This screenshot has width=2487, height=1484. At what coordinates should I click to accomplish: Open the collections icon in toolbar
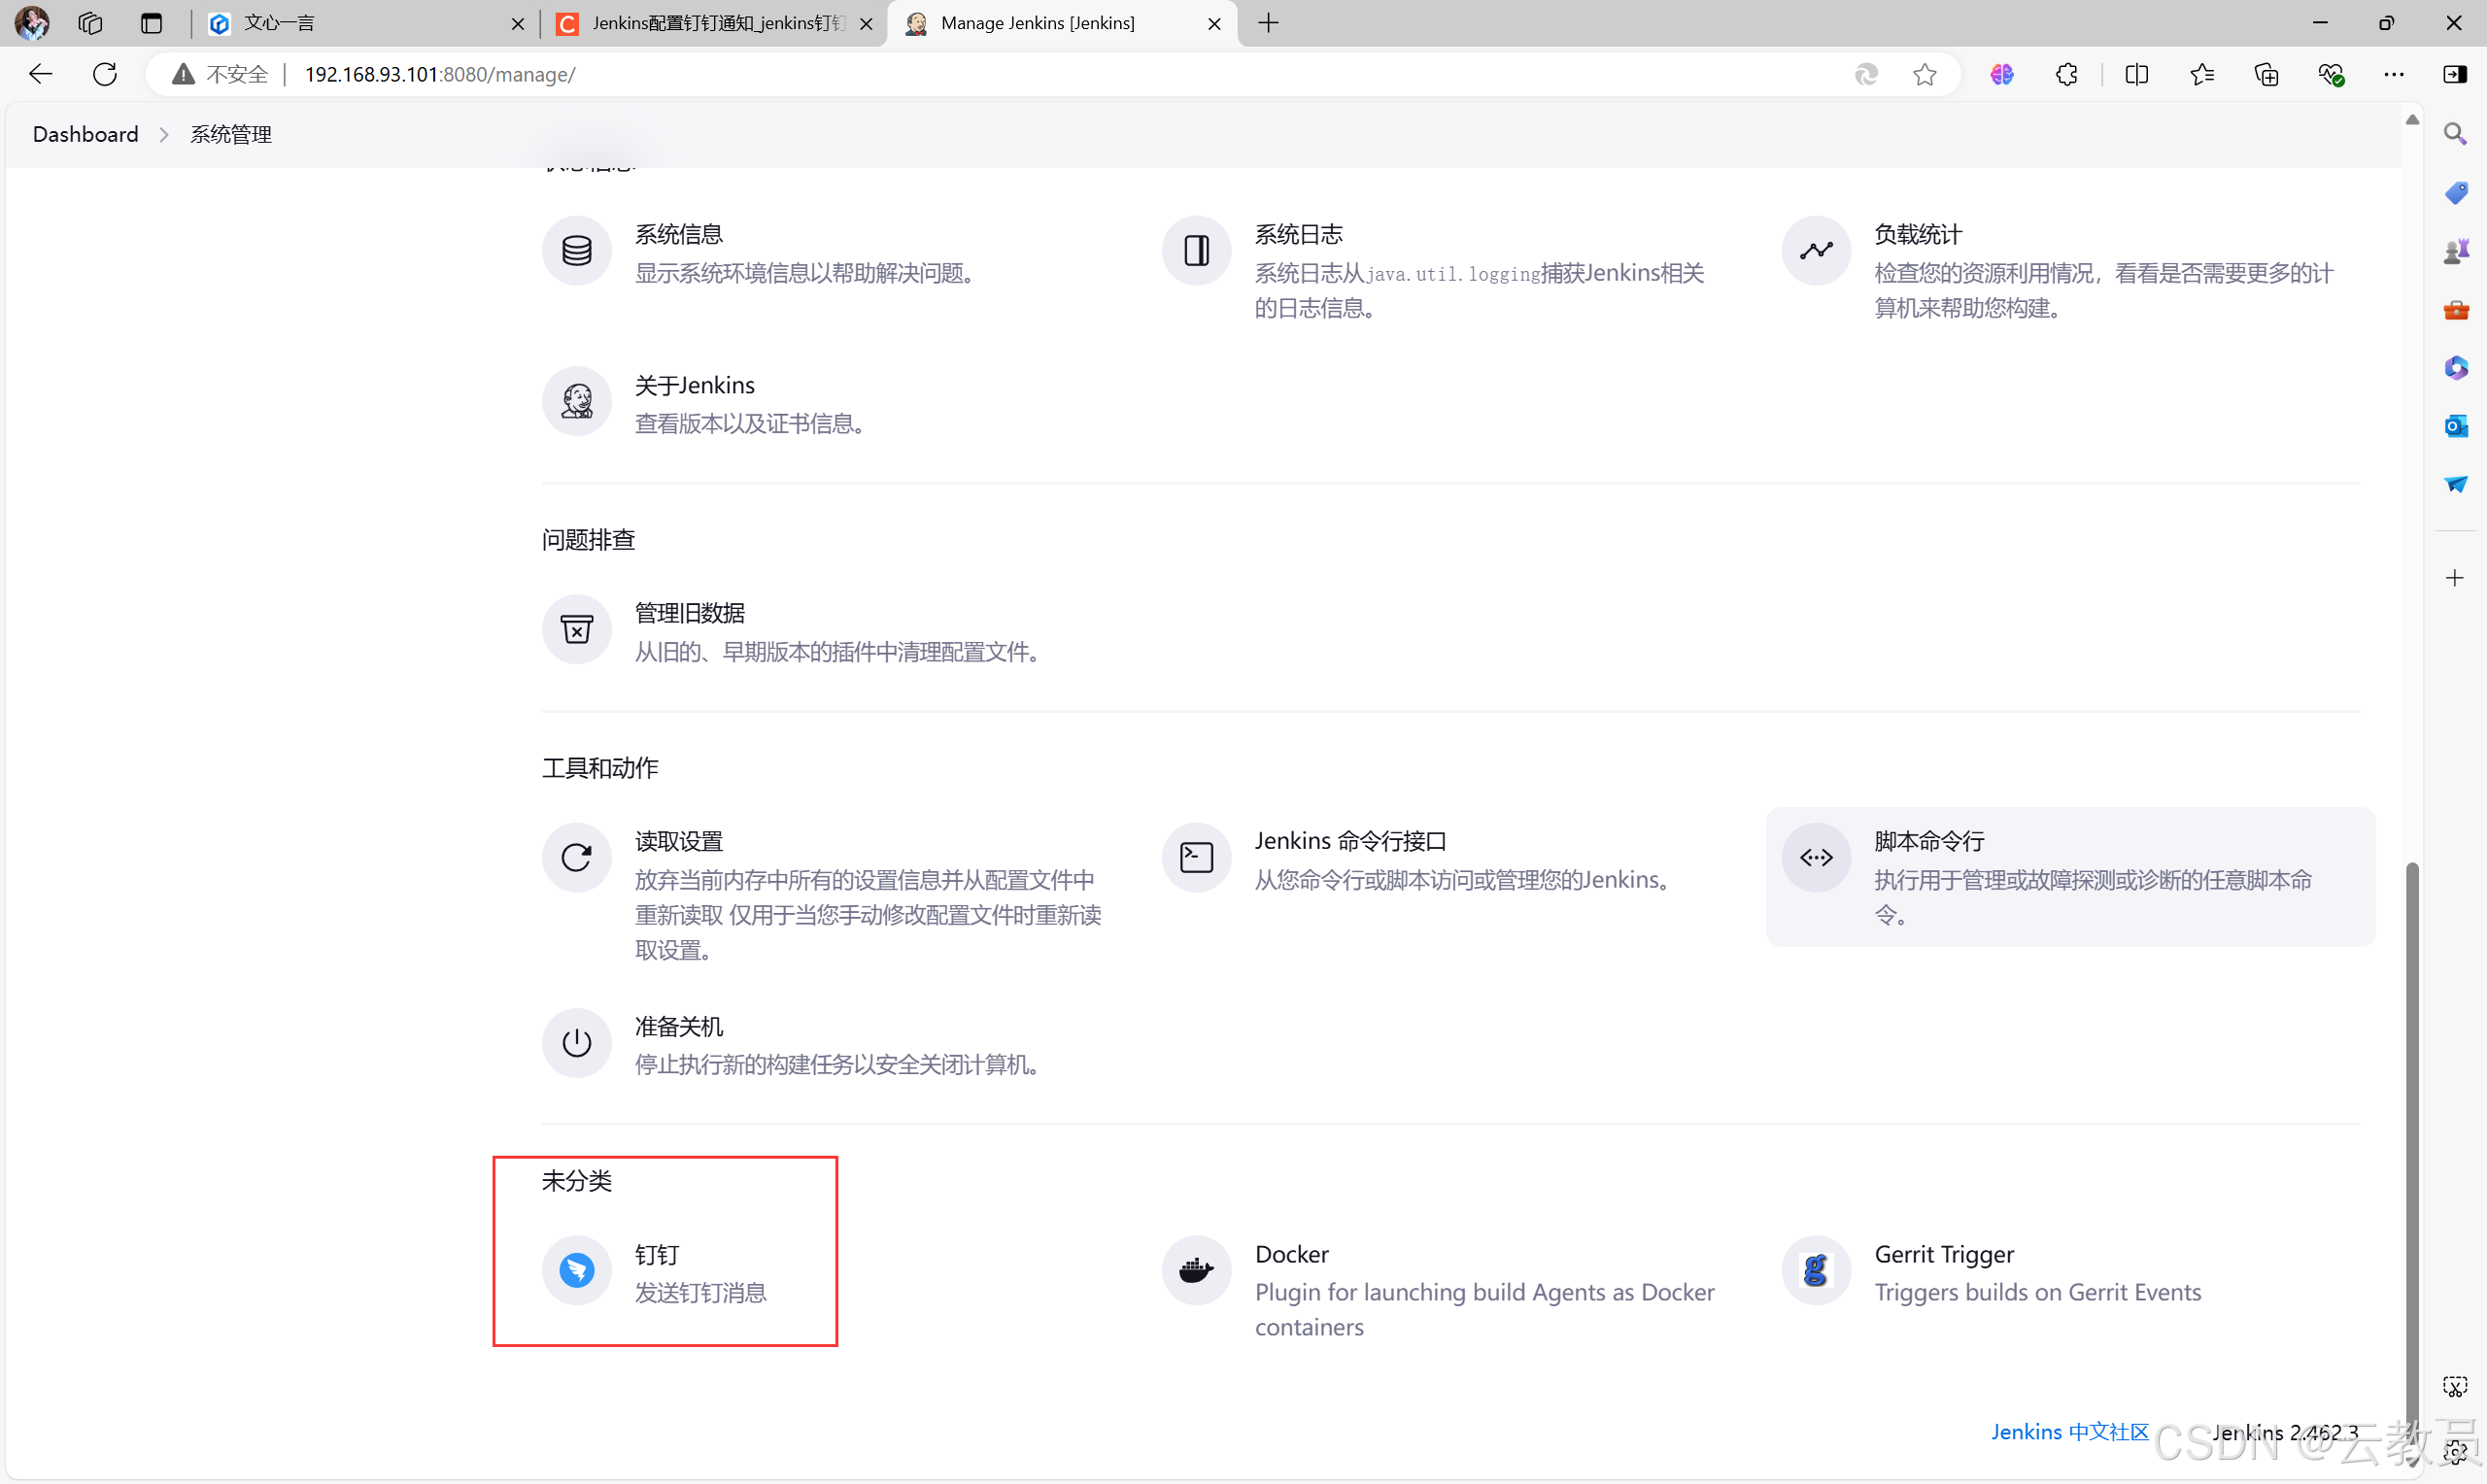click(x=2266, y=74)
